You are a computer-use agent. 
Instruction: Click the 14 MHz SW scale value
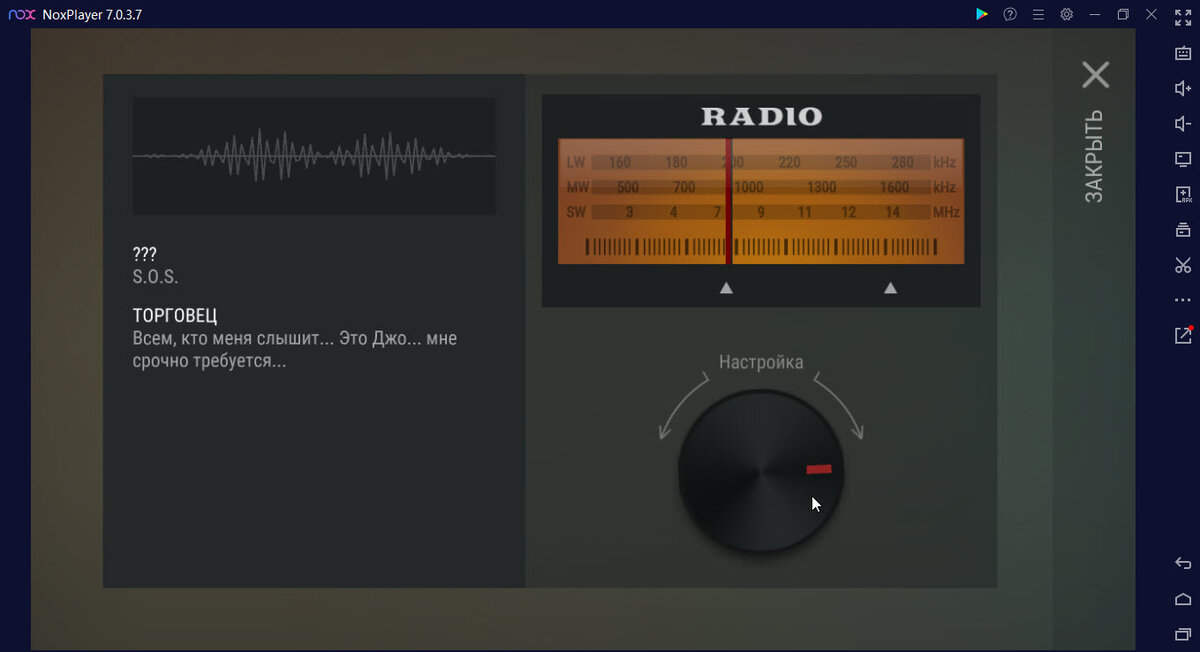(x=892, y=212)
